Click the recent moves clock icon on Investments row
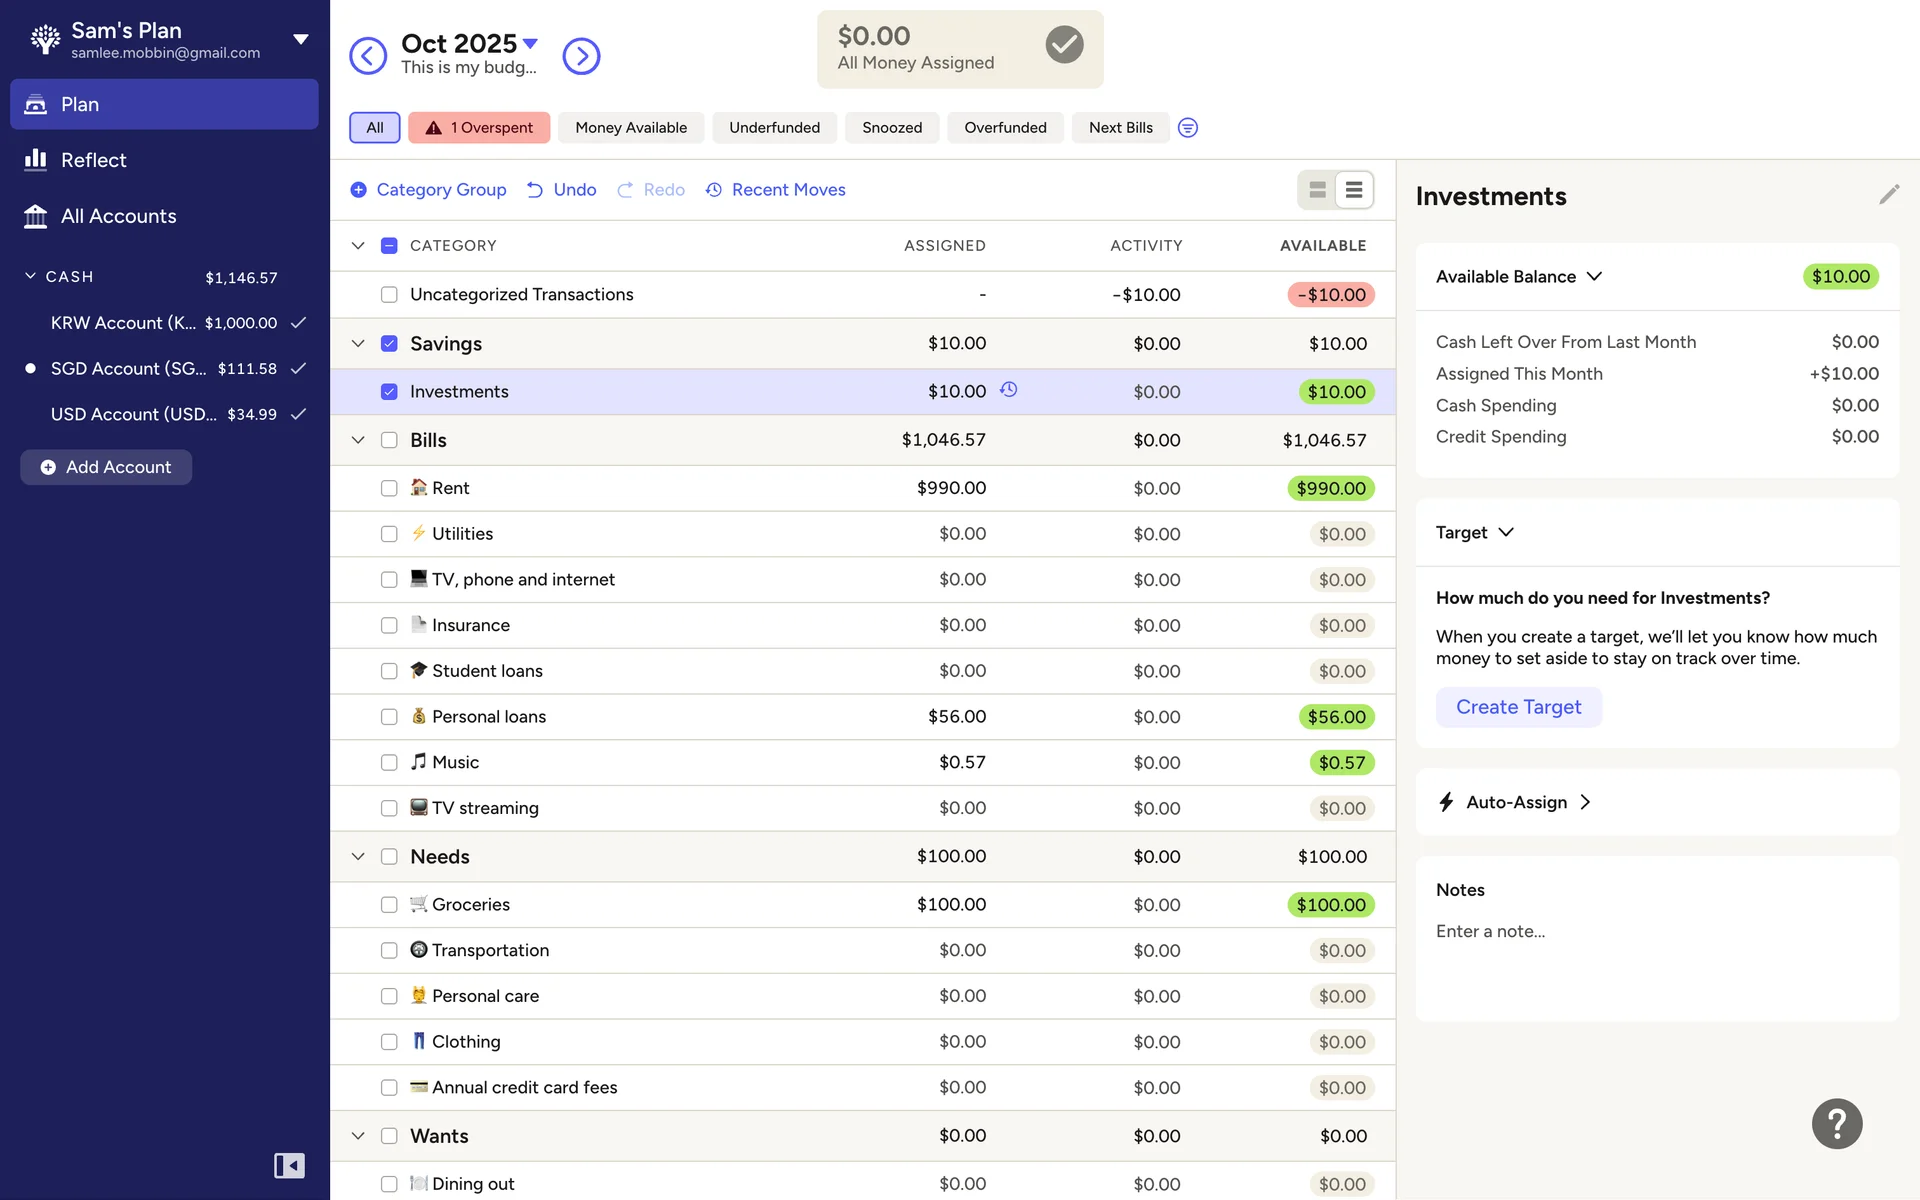The height and width of the screenshot is (1200, 1920). click(x=1008, y=390)
